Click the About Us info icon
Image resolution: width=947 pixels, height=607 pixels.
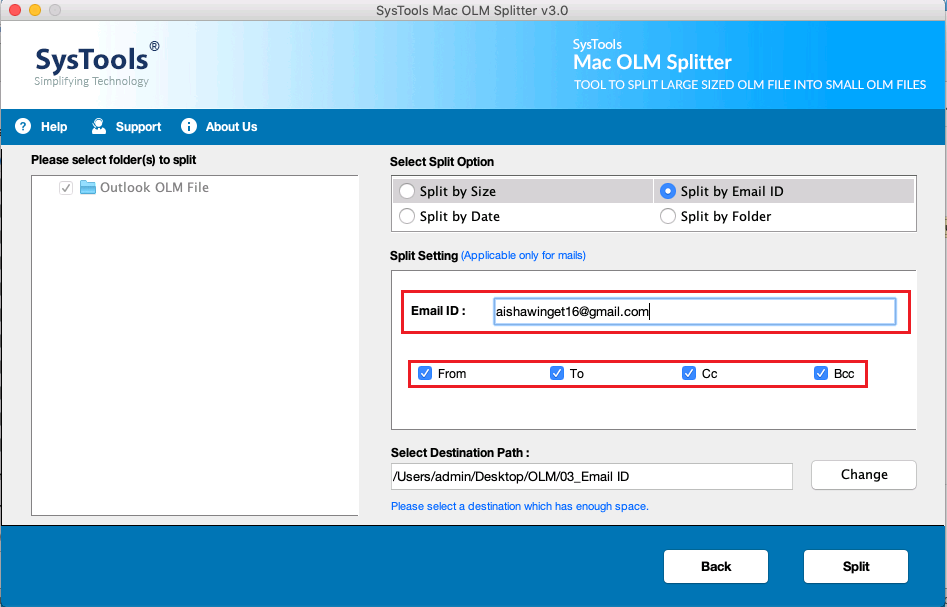point(189,126)
